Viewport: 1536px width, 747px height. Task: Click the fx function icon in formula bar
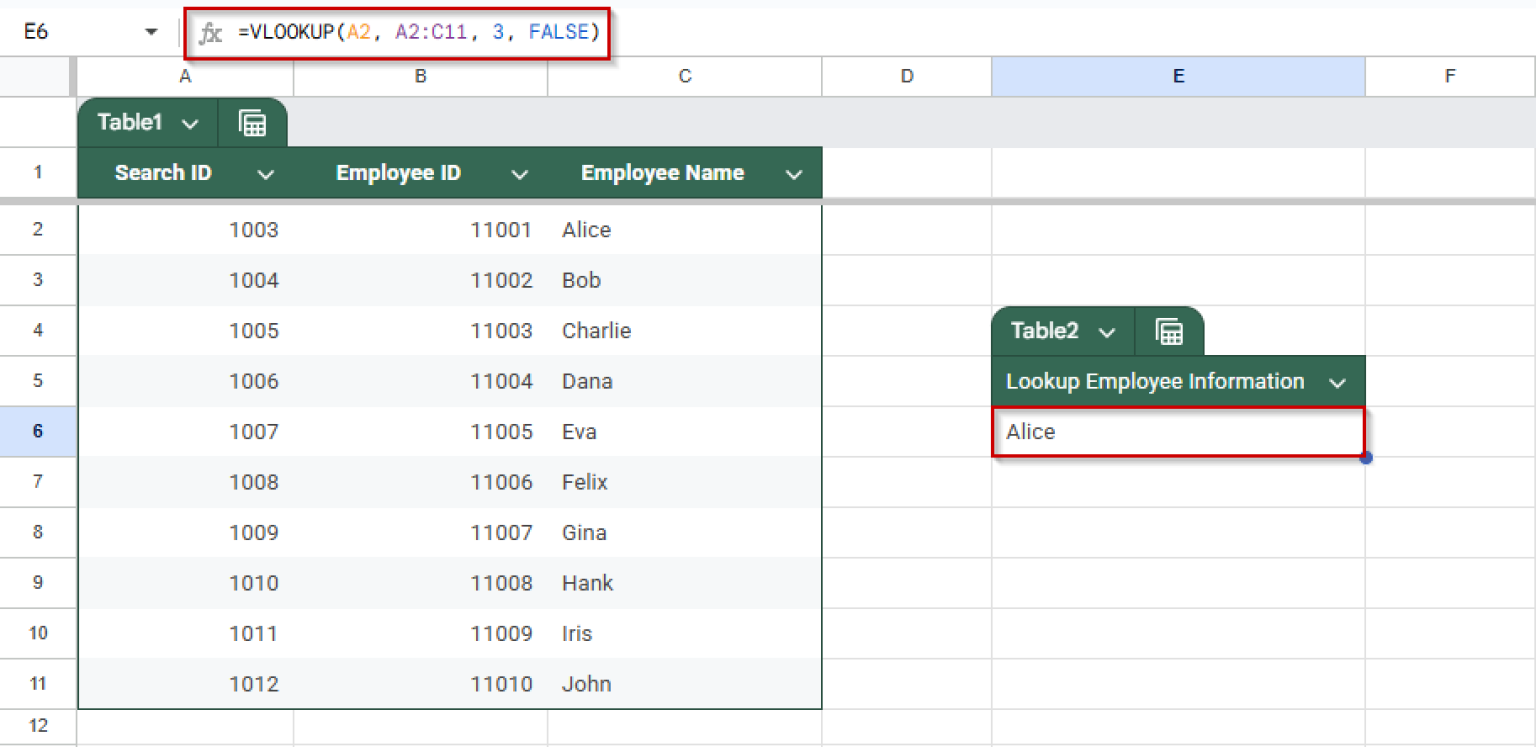pos(210,32)
